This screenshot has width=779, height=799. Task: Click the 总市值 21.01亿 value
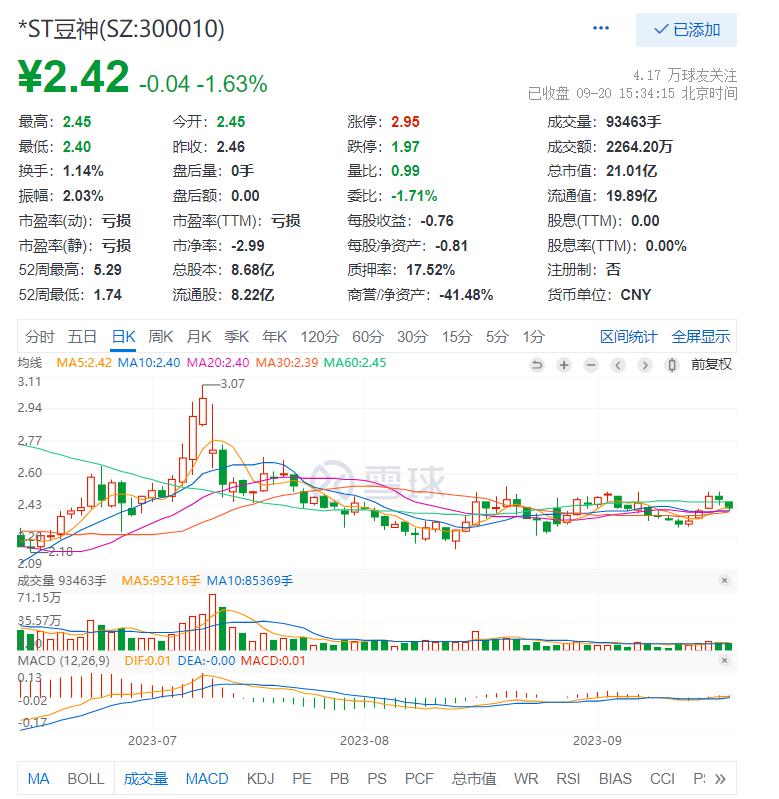(631, 171)
